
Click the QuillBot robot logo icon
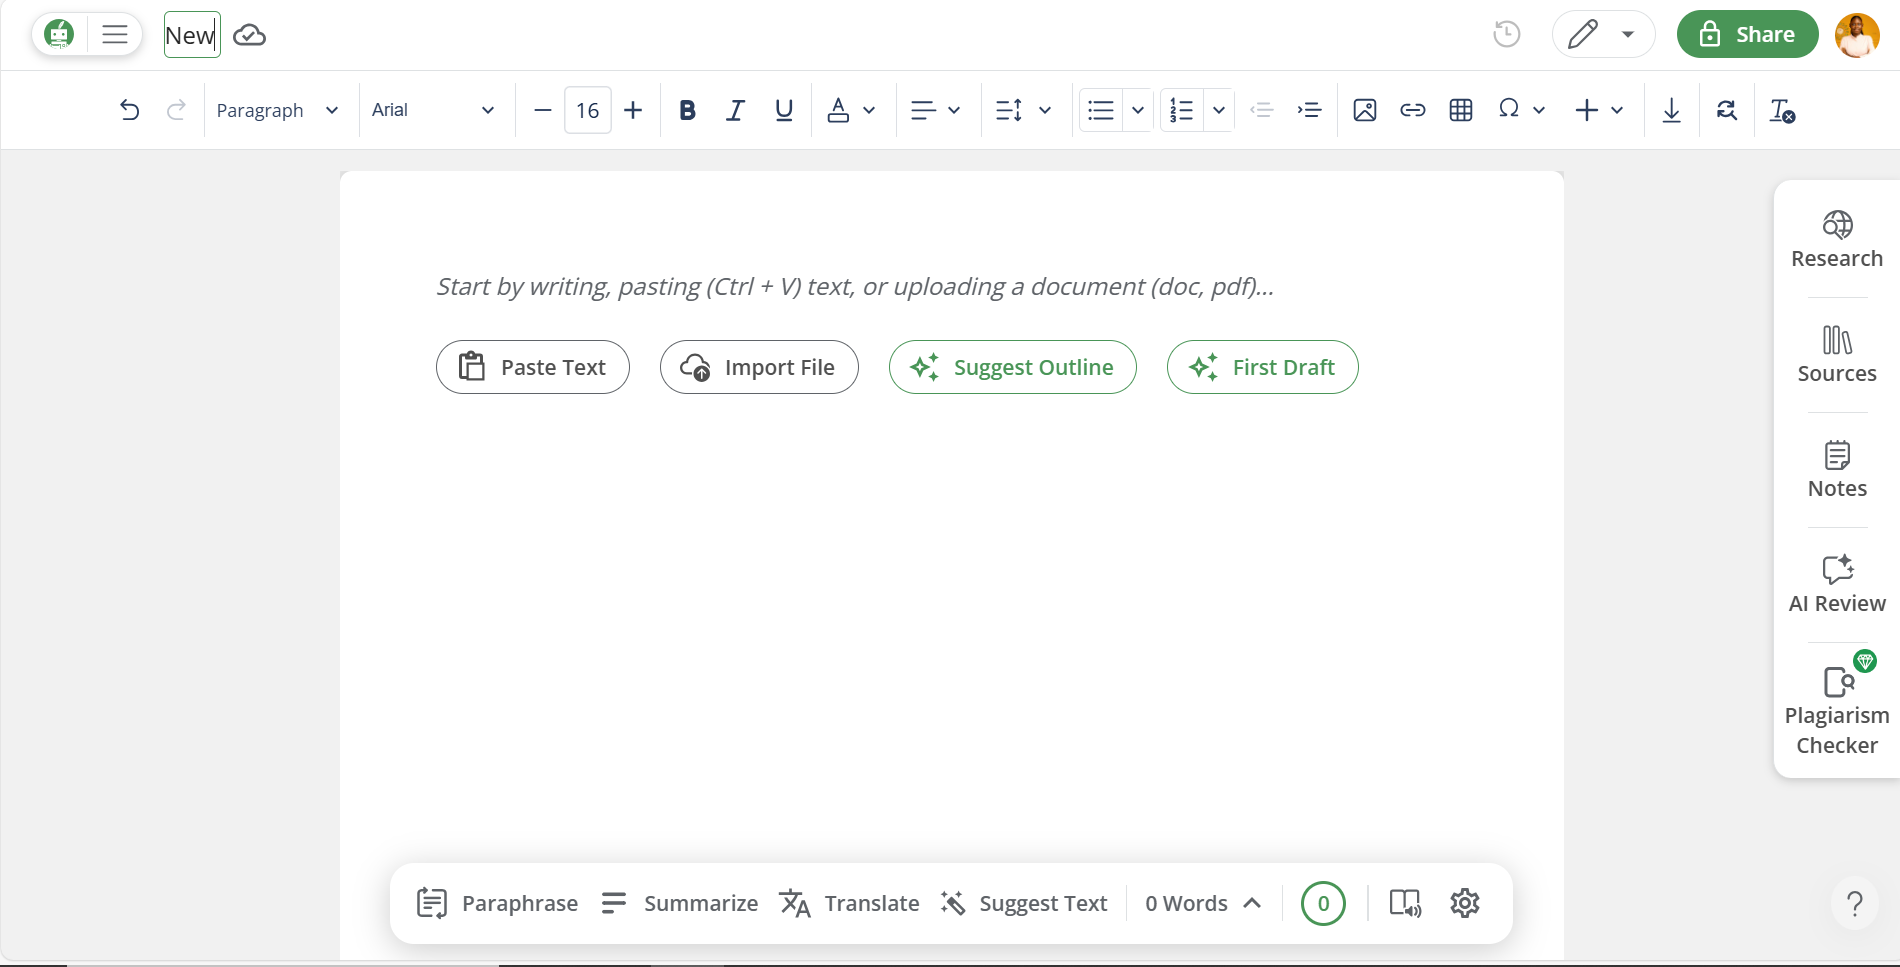[60, 35]
